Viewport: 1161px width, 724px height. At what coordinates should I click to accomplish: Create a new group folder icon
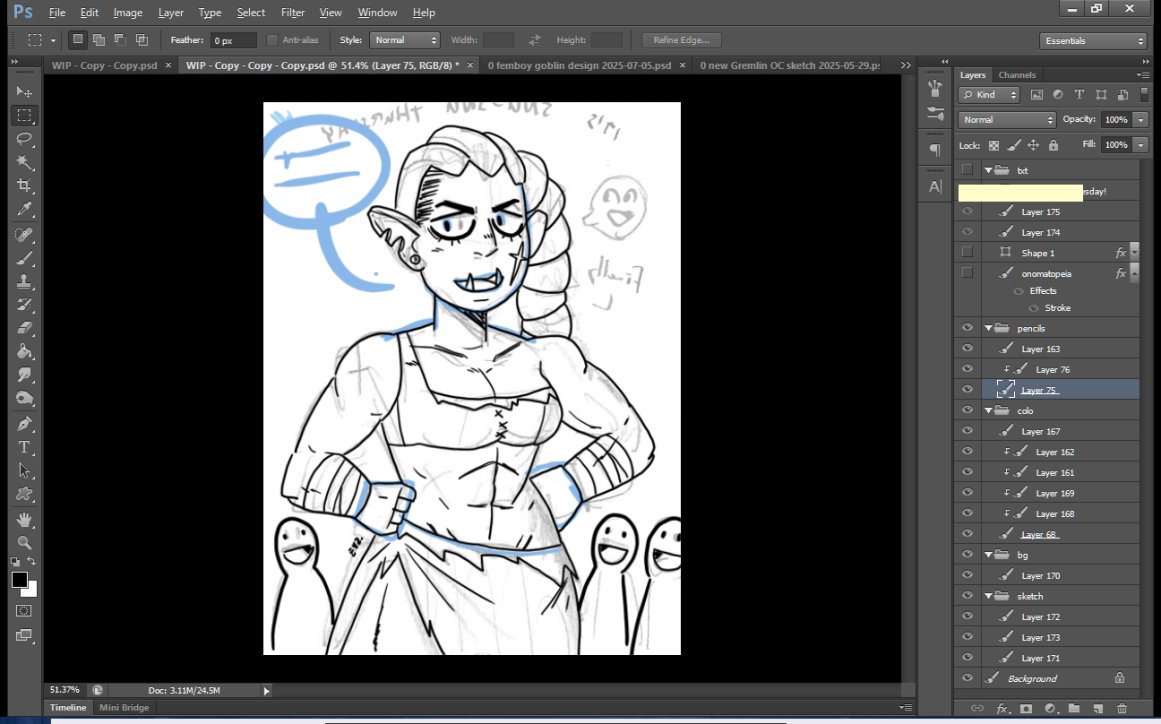coord(1074,708)
